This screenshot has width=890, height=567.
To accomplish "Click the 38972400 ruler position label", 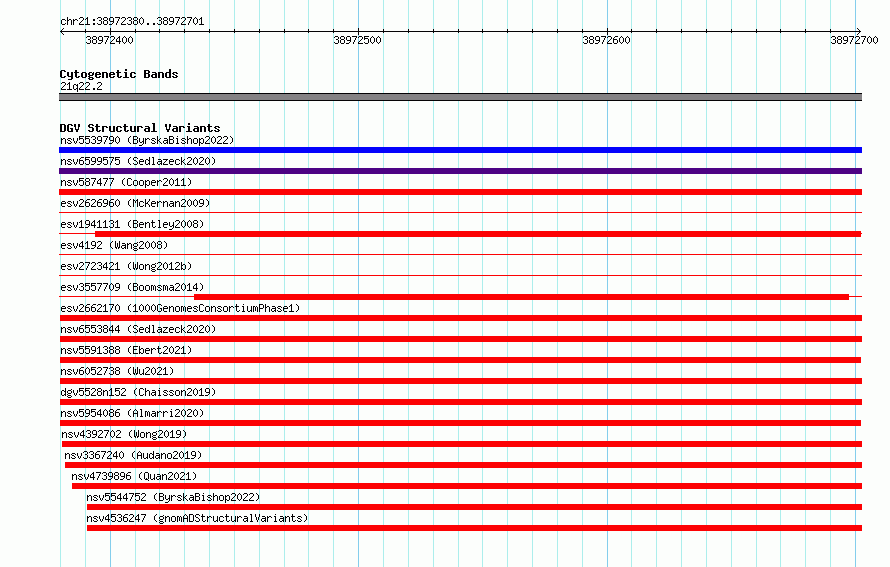I will coord(110,40).
